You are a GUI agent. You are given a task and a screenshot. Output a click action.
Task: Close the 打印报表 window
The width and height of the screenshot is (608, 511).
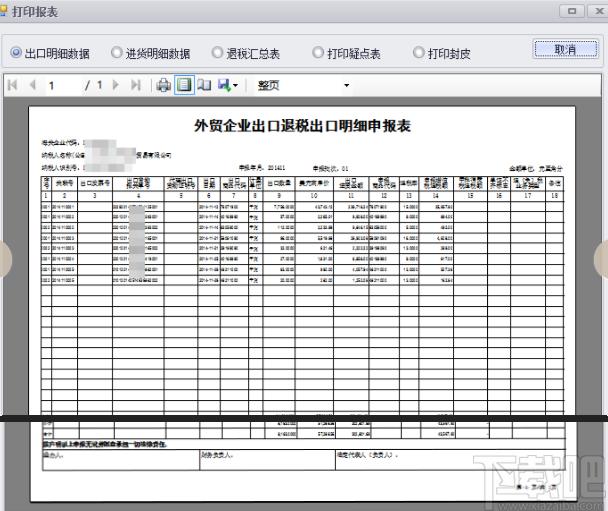click(599, 10)
